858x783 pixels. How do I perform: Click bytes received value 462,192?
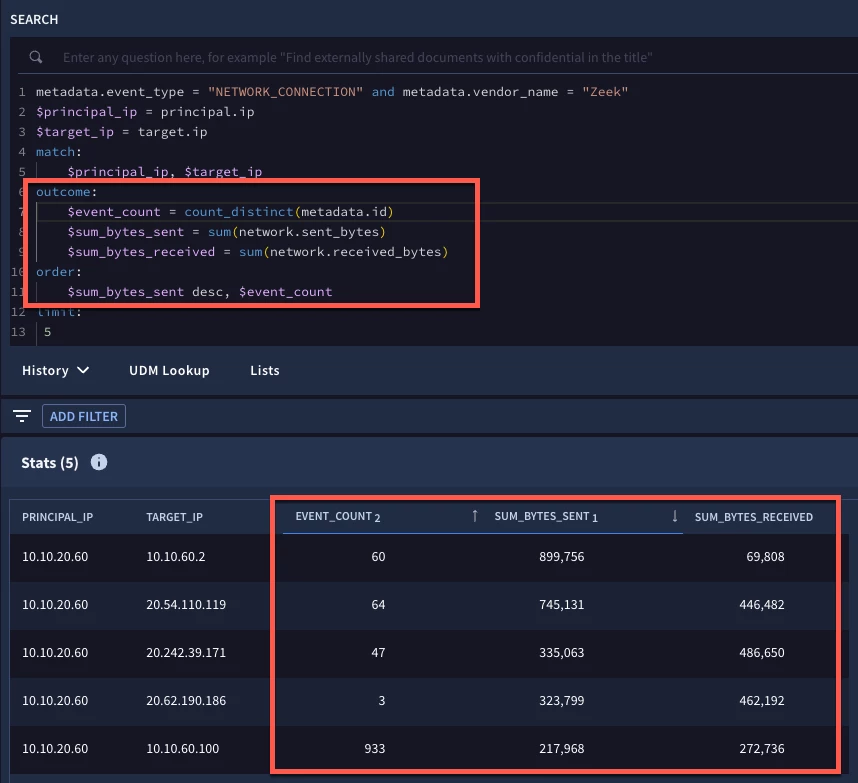(x=762, y=700)
